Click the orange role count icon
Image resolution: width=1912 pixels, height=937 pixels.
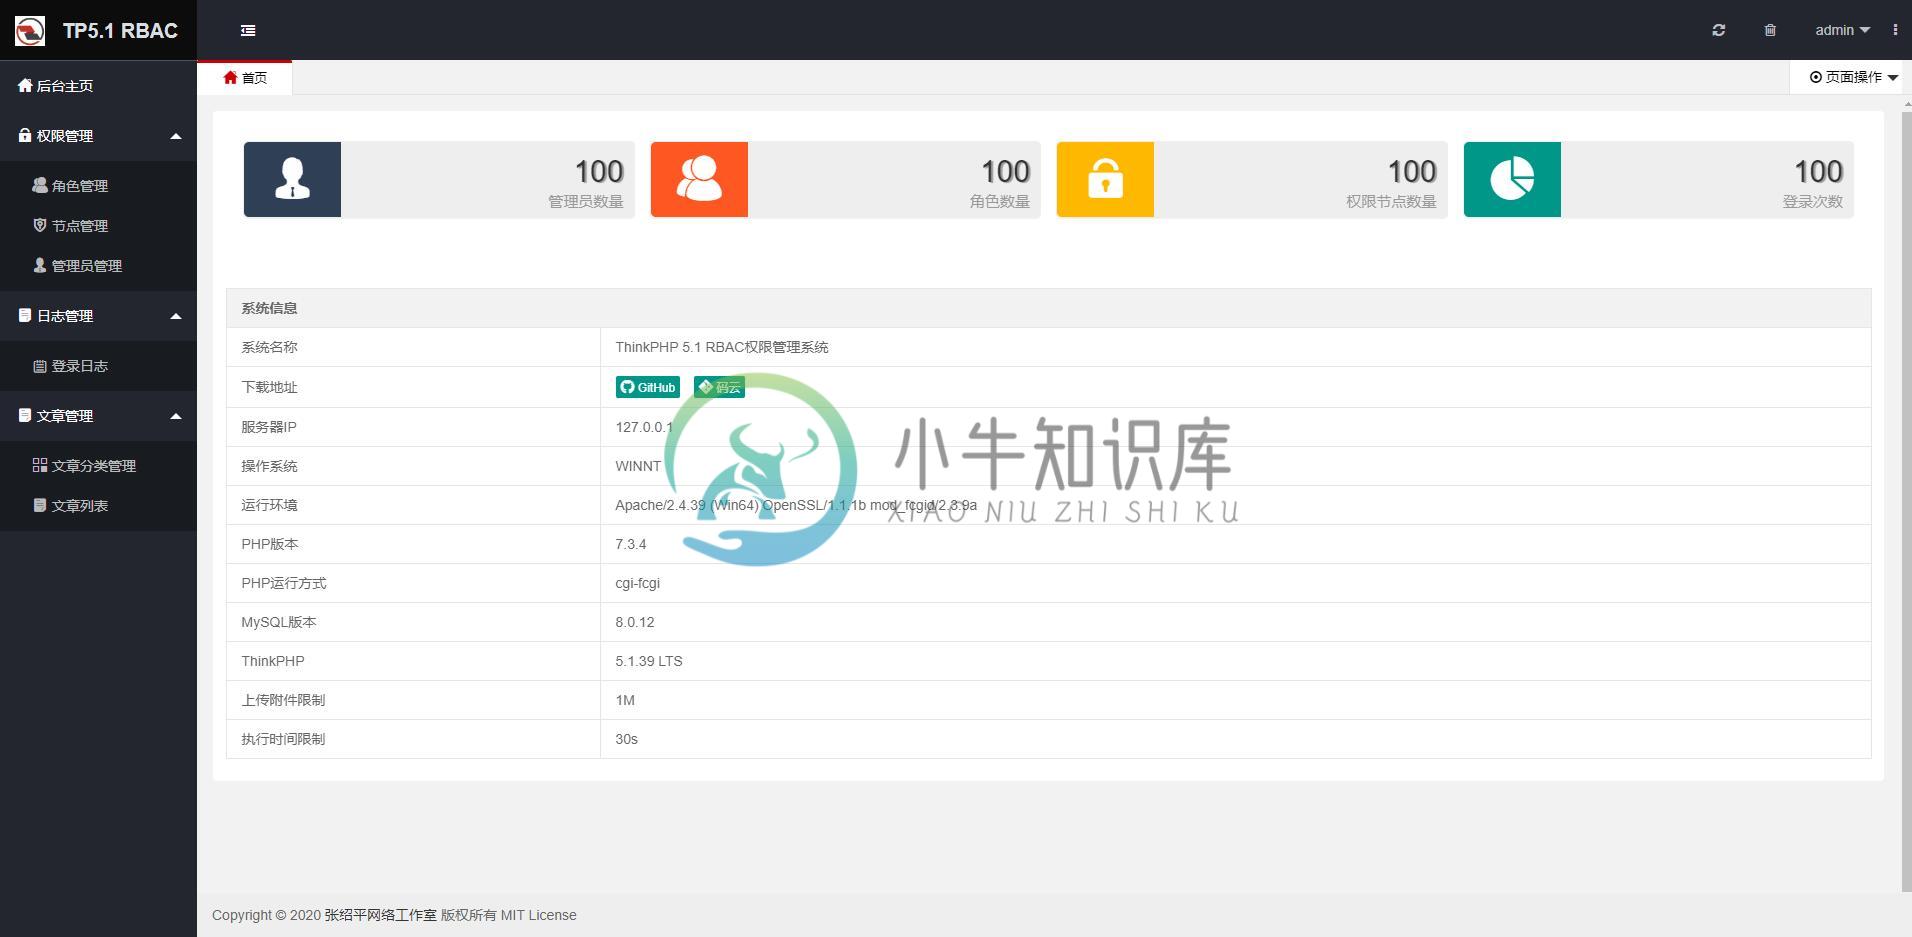point(699,179)
